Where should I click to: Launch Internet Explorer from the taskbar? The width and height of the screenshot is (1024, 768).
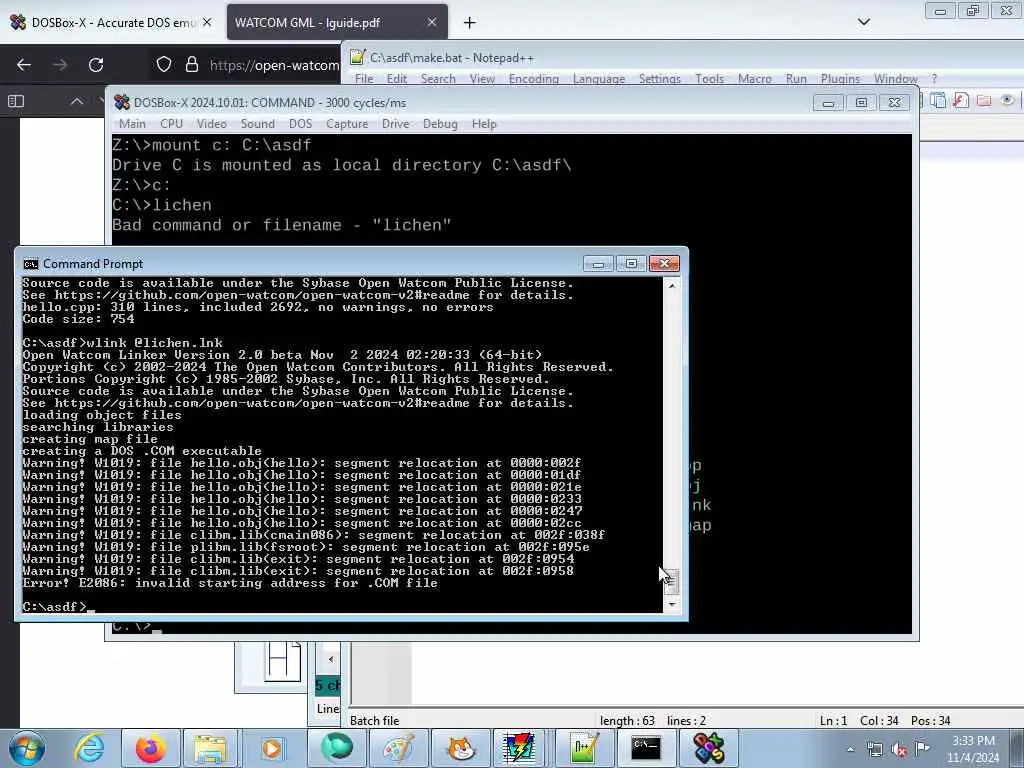(x=89, y=748)
